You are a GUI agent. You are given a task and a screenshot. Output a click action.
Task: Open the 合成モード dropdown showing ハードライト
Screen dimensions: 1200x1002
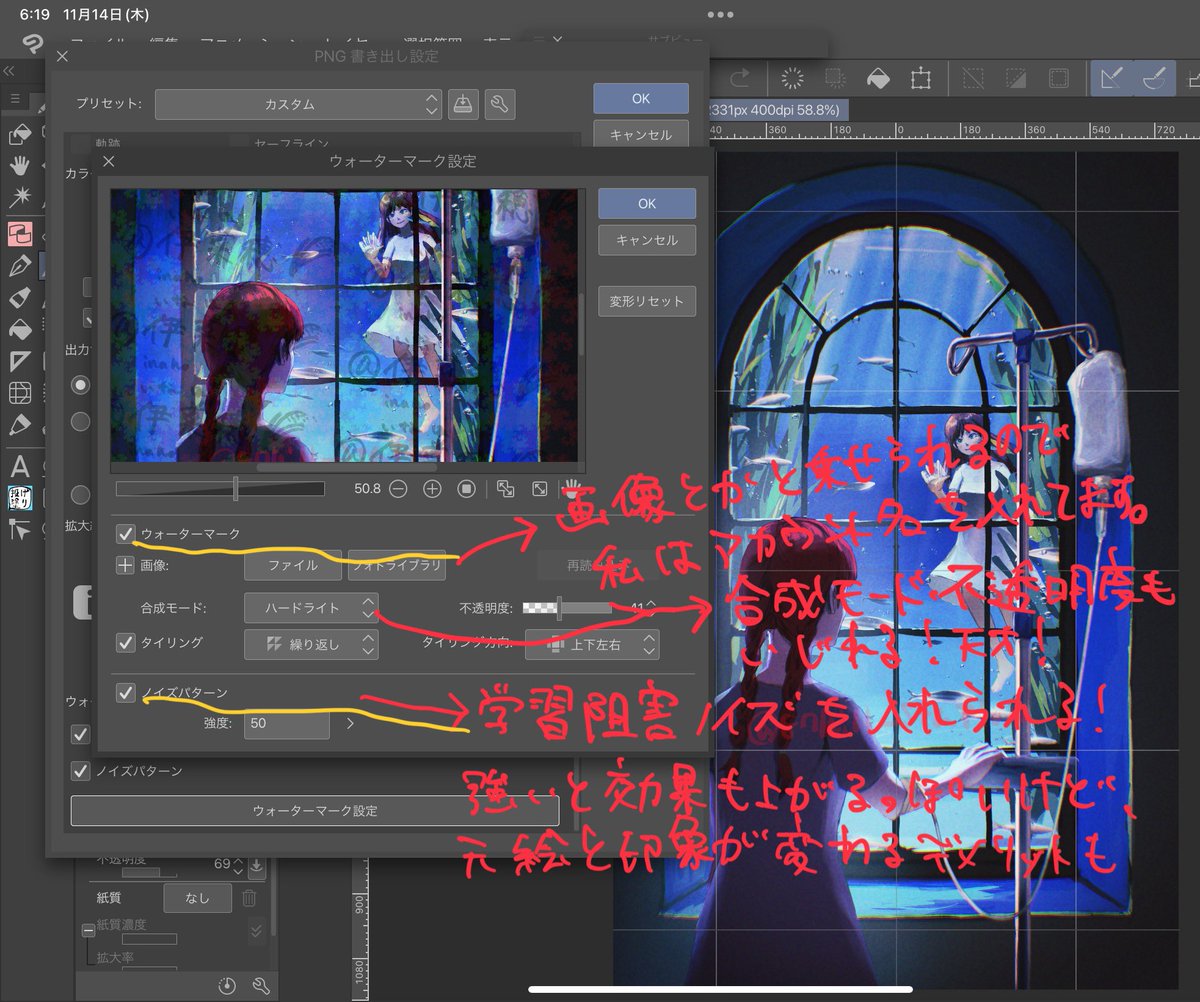310,608
